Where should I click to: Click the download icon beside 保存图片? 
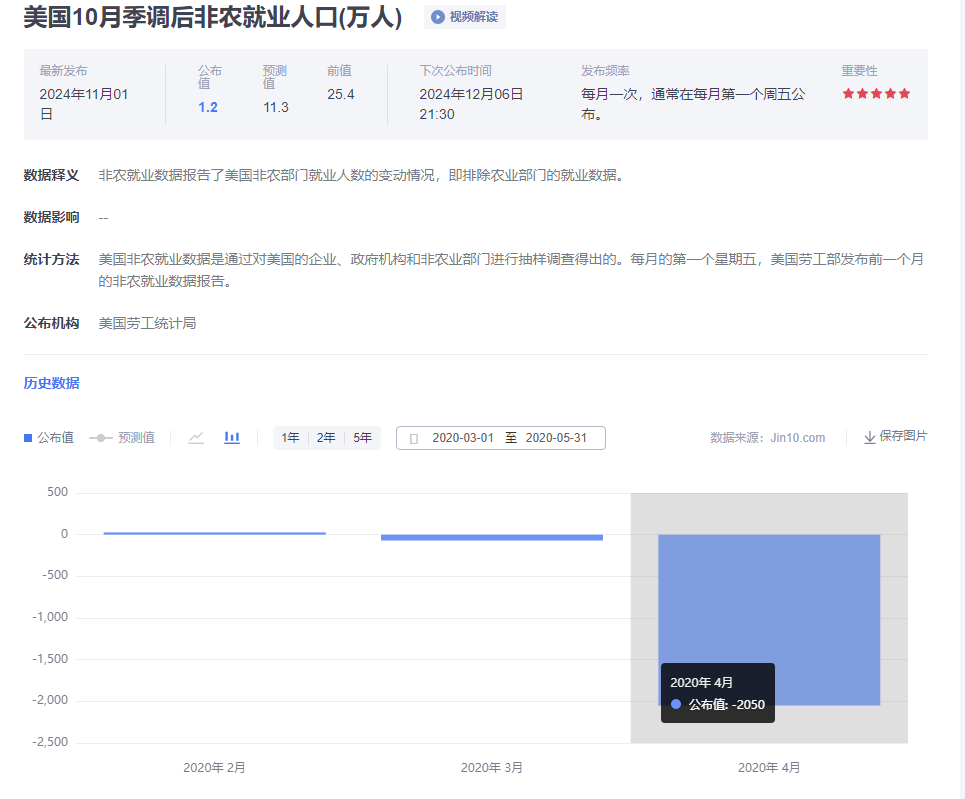(x=869, y=437)
